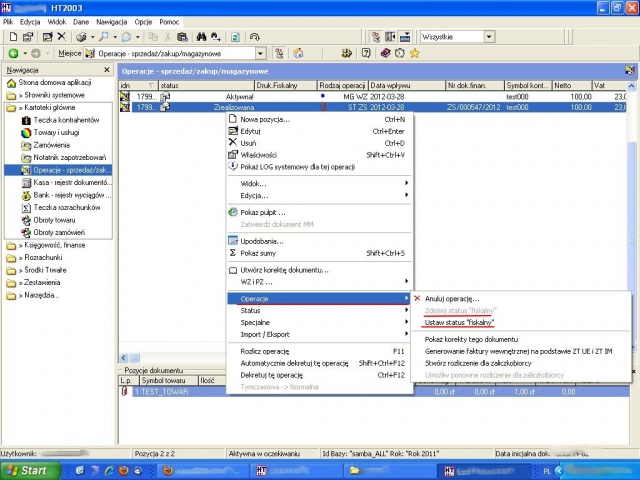Click the yellow star favorites icon
This screenshot has height=480, width=640.
[415, 53]
